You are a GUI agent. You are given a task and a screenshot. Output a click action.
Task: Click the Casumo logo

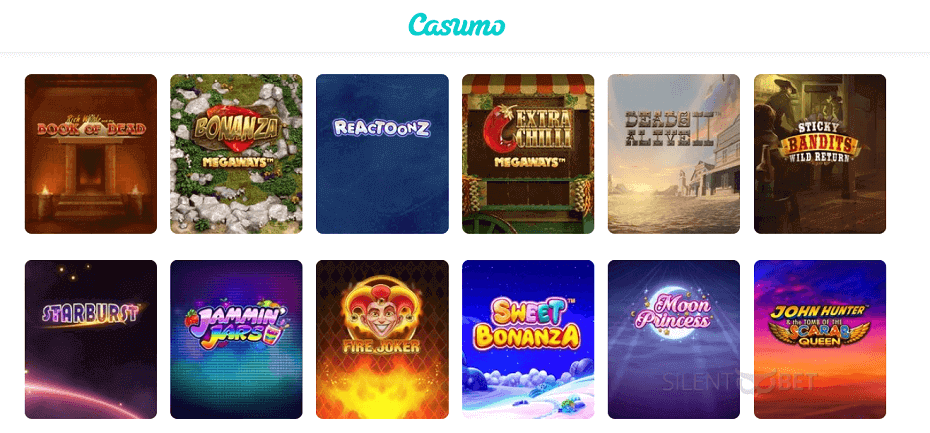(x=457, y=25)
